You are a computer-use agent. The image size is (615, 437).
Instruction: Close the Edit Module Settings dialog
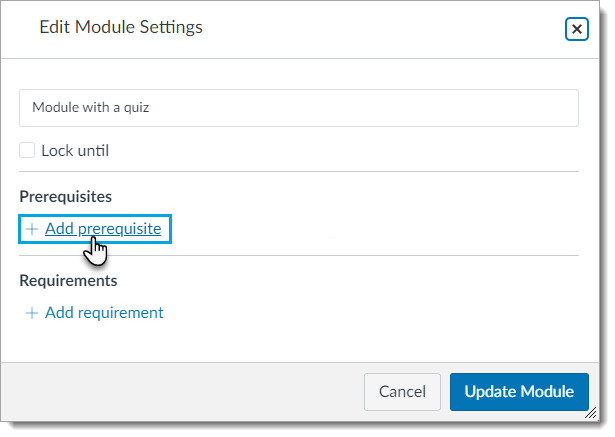(577, 29)
